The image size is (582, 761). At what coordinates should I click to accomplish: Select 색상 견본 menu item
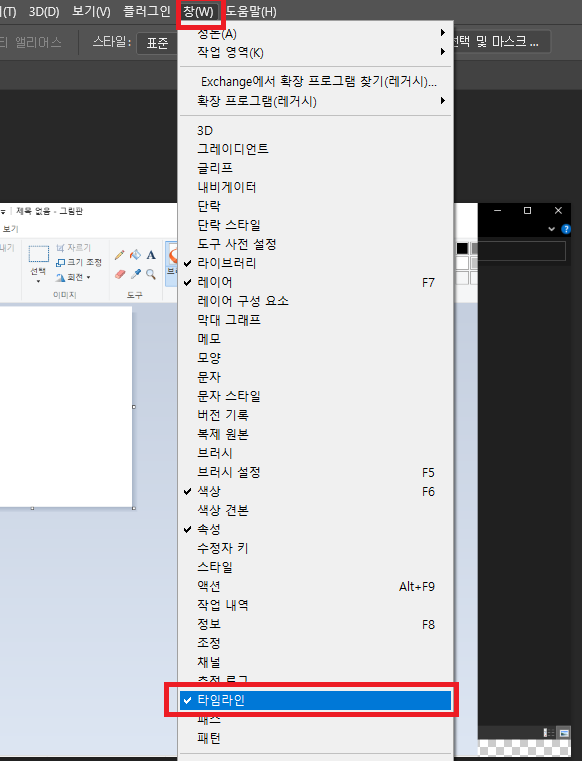pyautogui.click(x=316, y=510)
